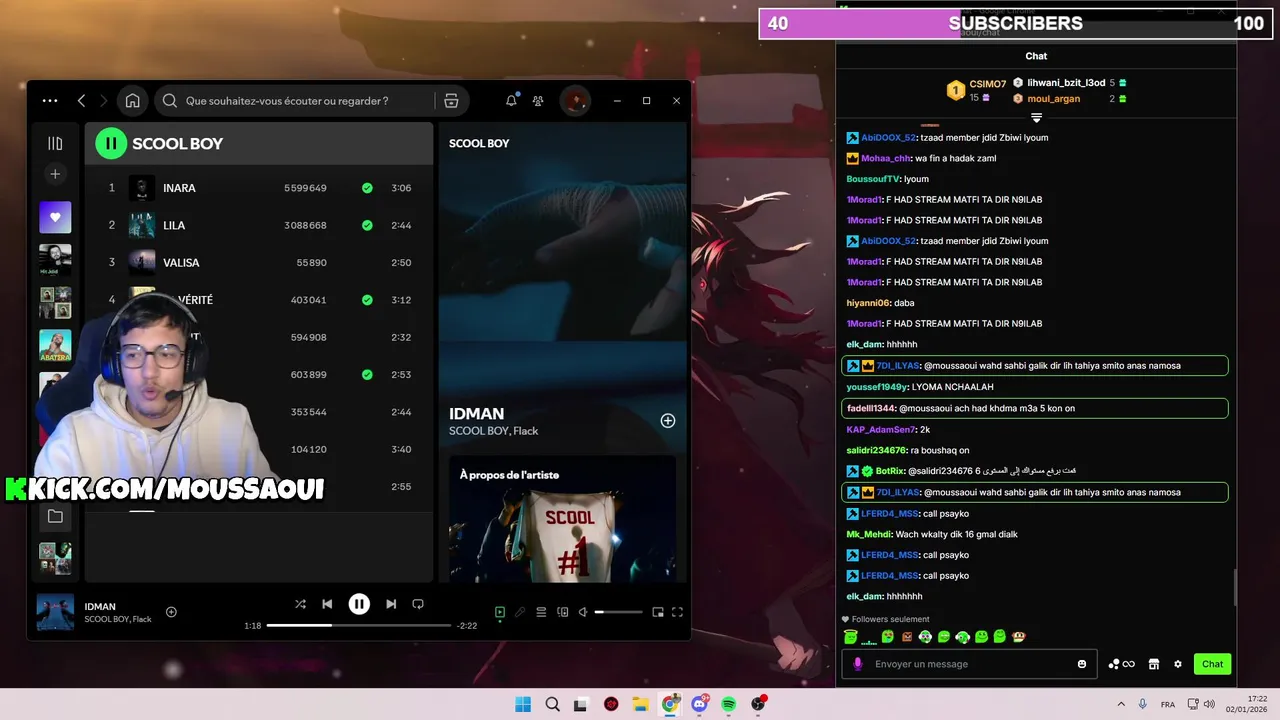Open the About the artist card
The height and width of the screenshot is (720, 1280).
click(563, 518)
